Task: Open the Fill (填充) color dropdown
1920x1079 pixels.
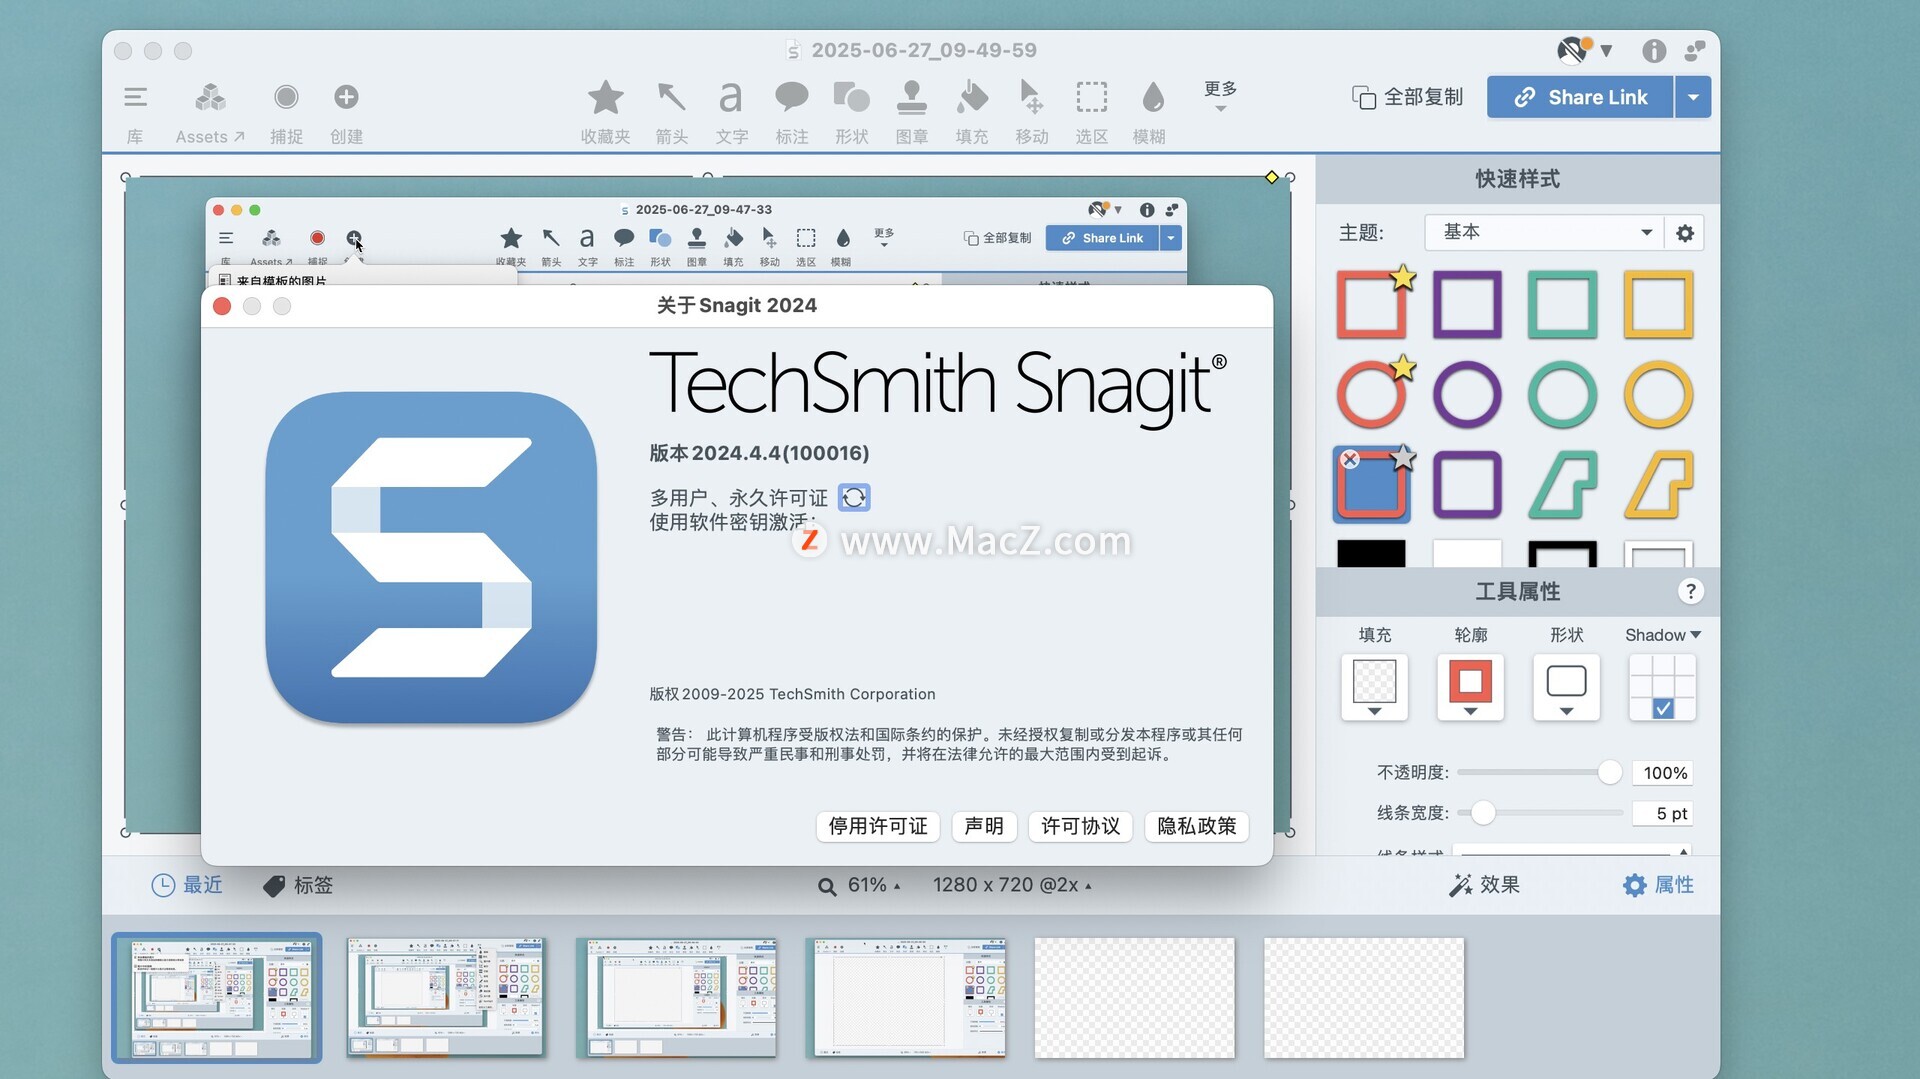Action: [x=1374, y=687]
